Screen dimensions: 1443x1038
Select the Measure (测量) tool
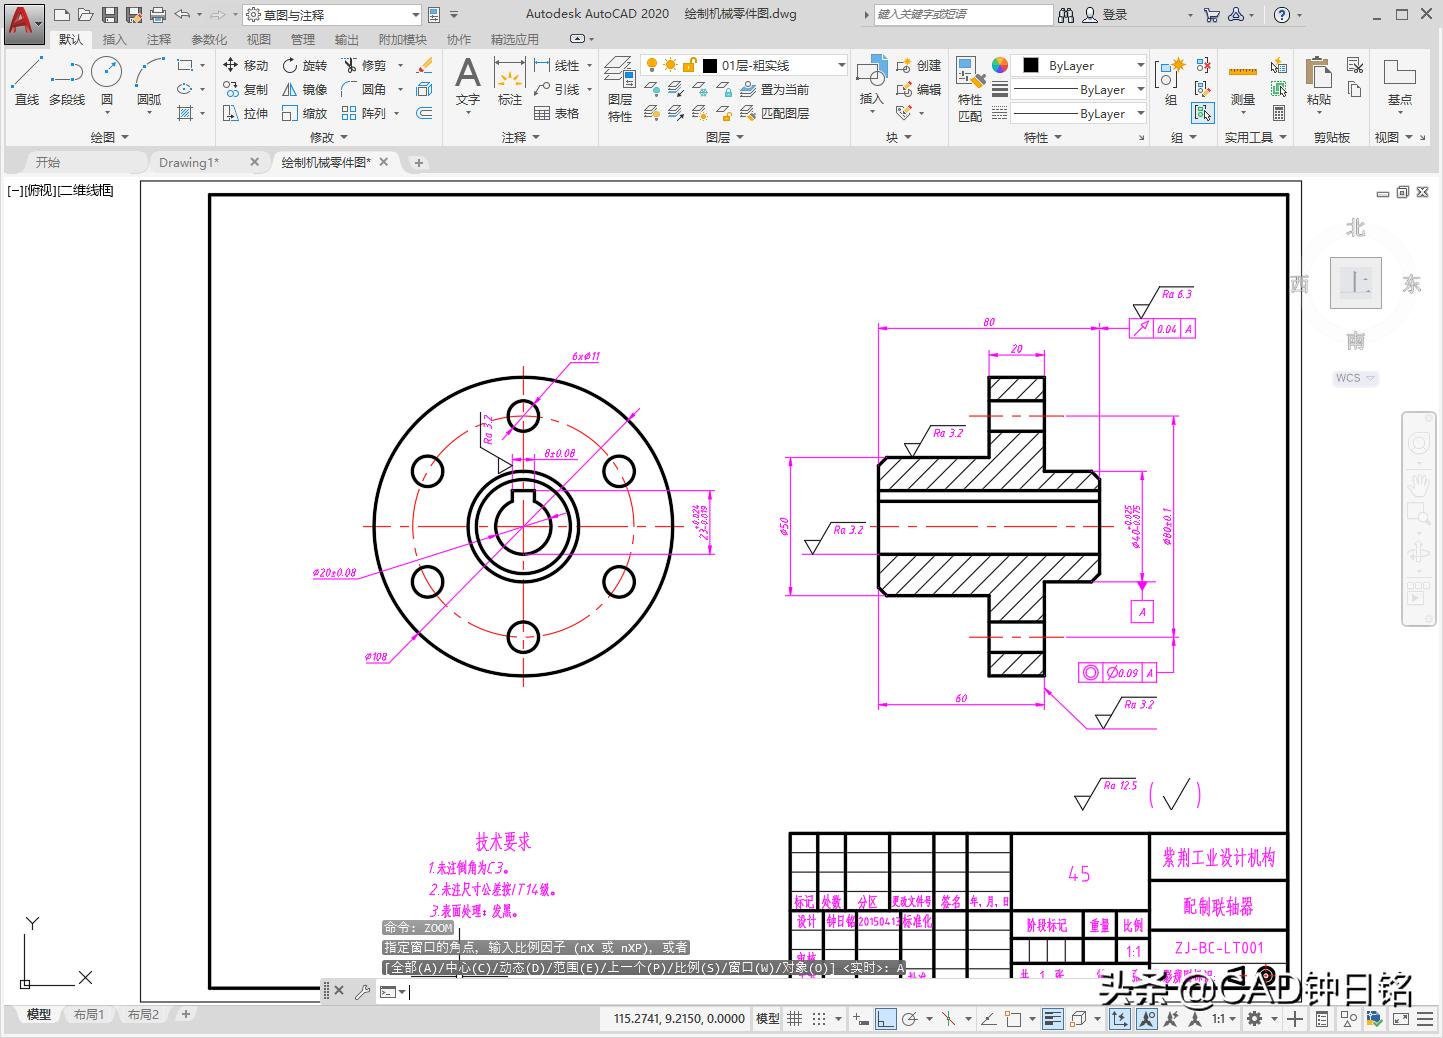coord(1242,84)
